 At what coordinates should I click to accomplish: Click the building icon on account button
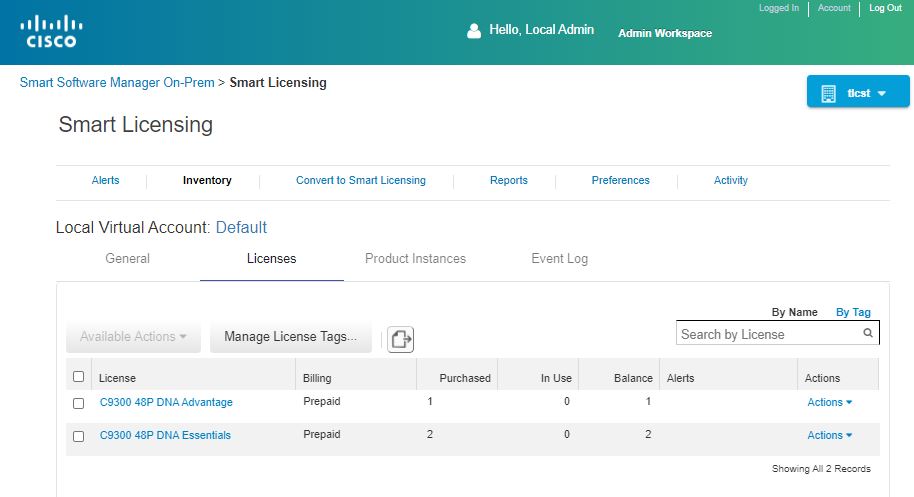click(828, 93)
